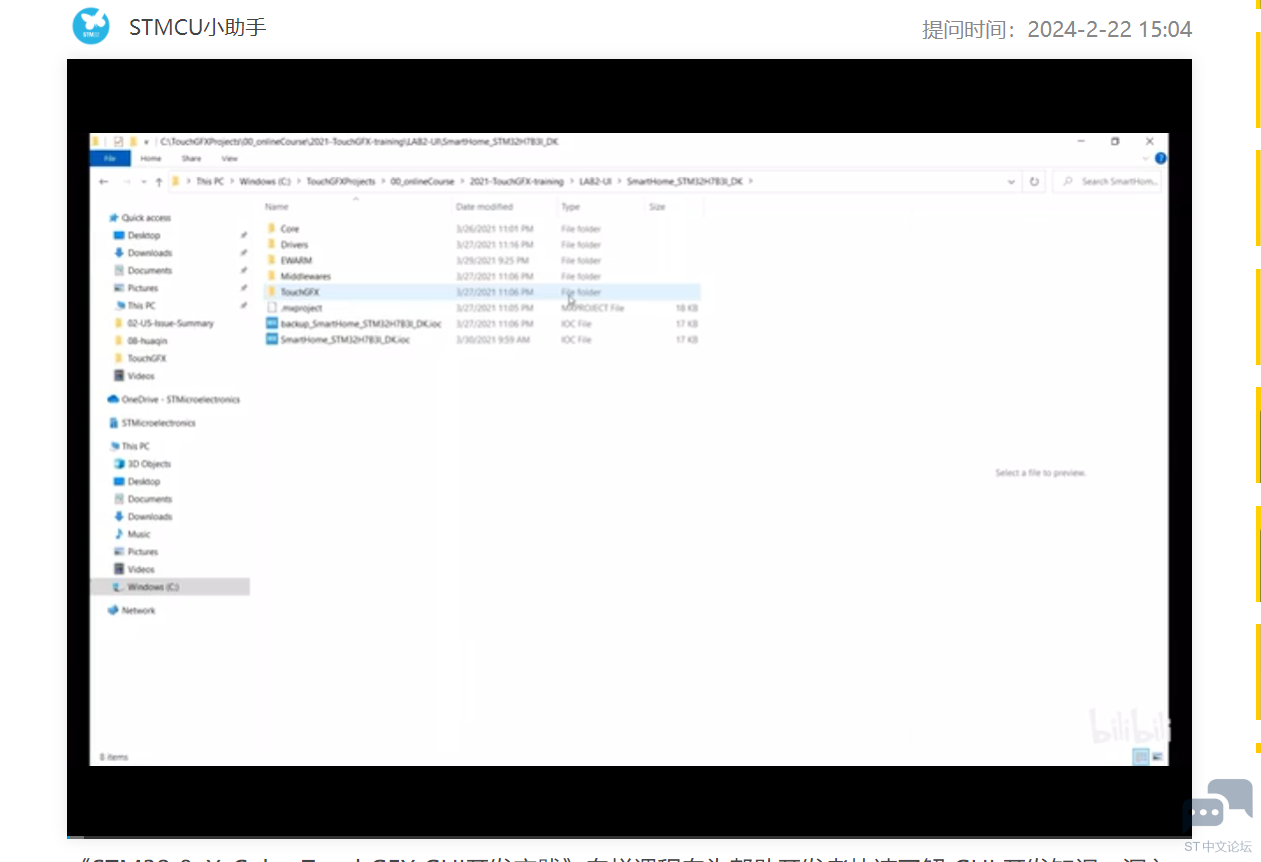Open Pictures under This PC tree
The width and height of the screenshot is (1261, 862).
point(142,552)
